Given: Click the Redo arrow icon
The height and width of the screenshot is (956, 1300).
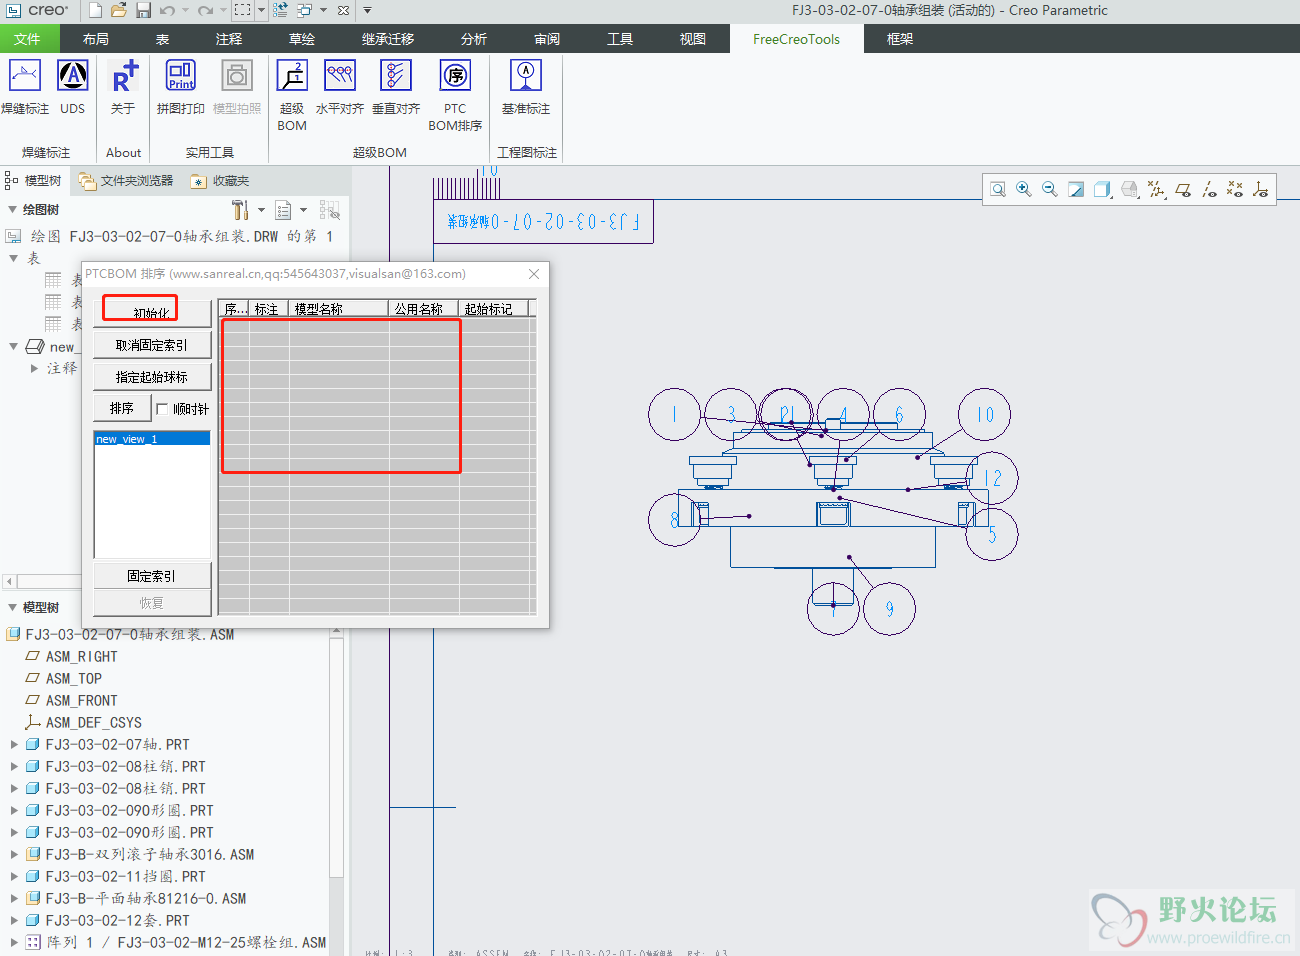Looking at the screenshot, I should 205,10.
